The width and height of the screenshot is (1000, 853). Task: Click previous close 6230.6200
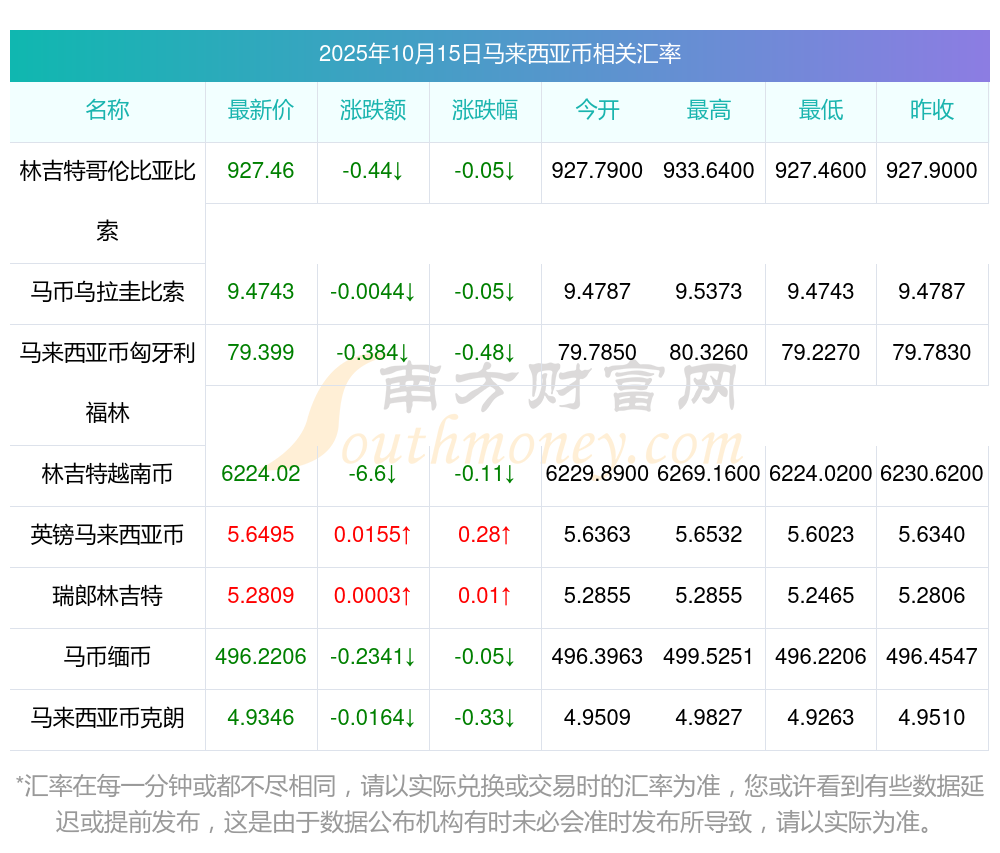point(932,474)
